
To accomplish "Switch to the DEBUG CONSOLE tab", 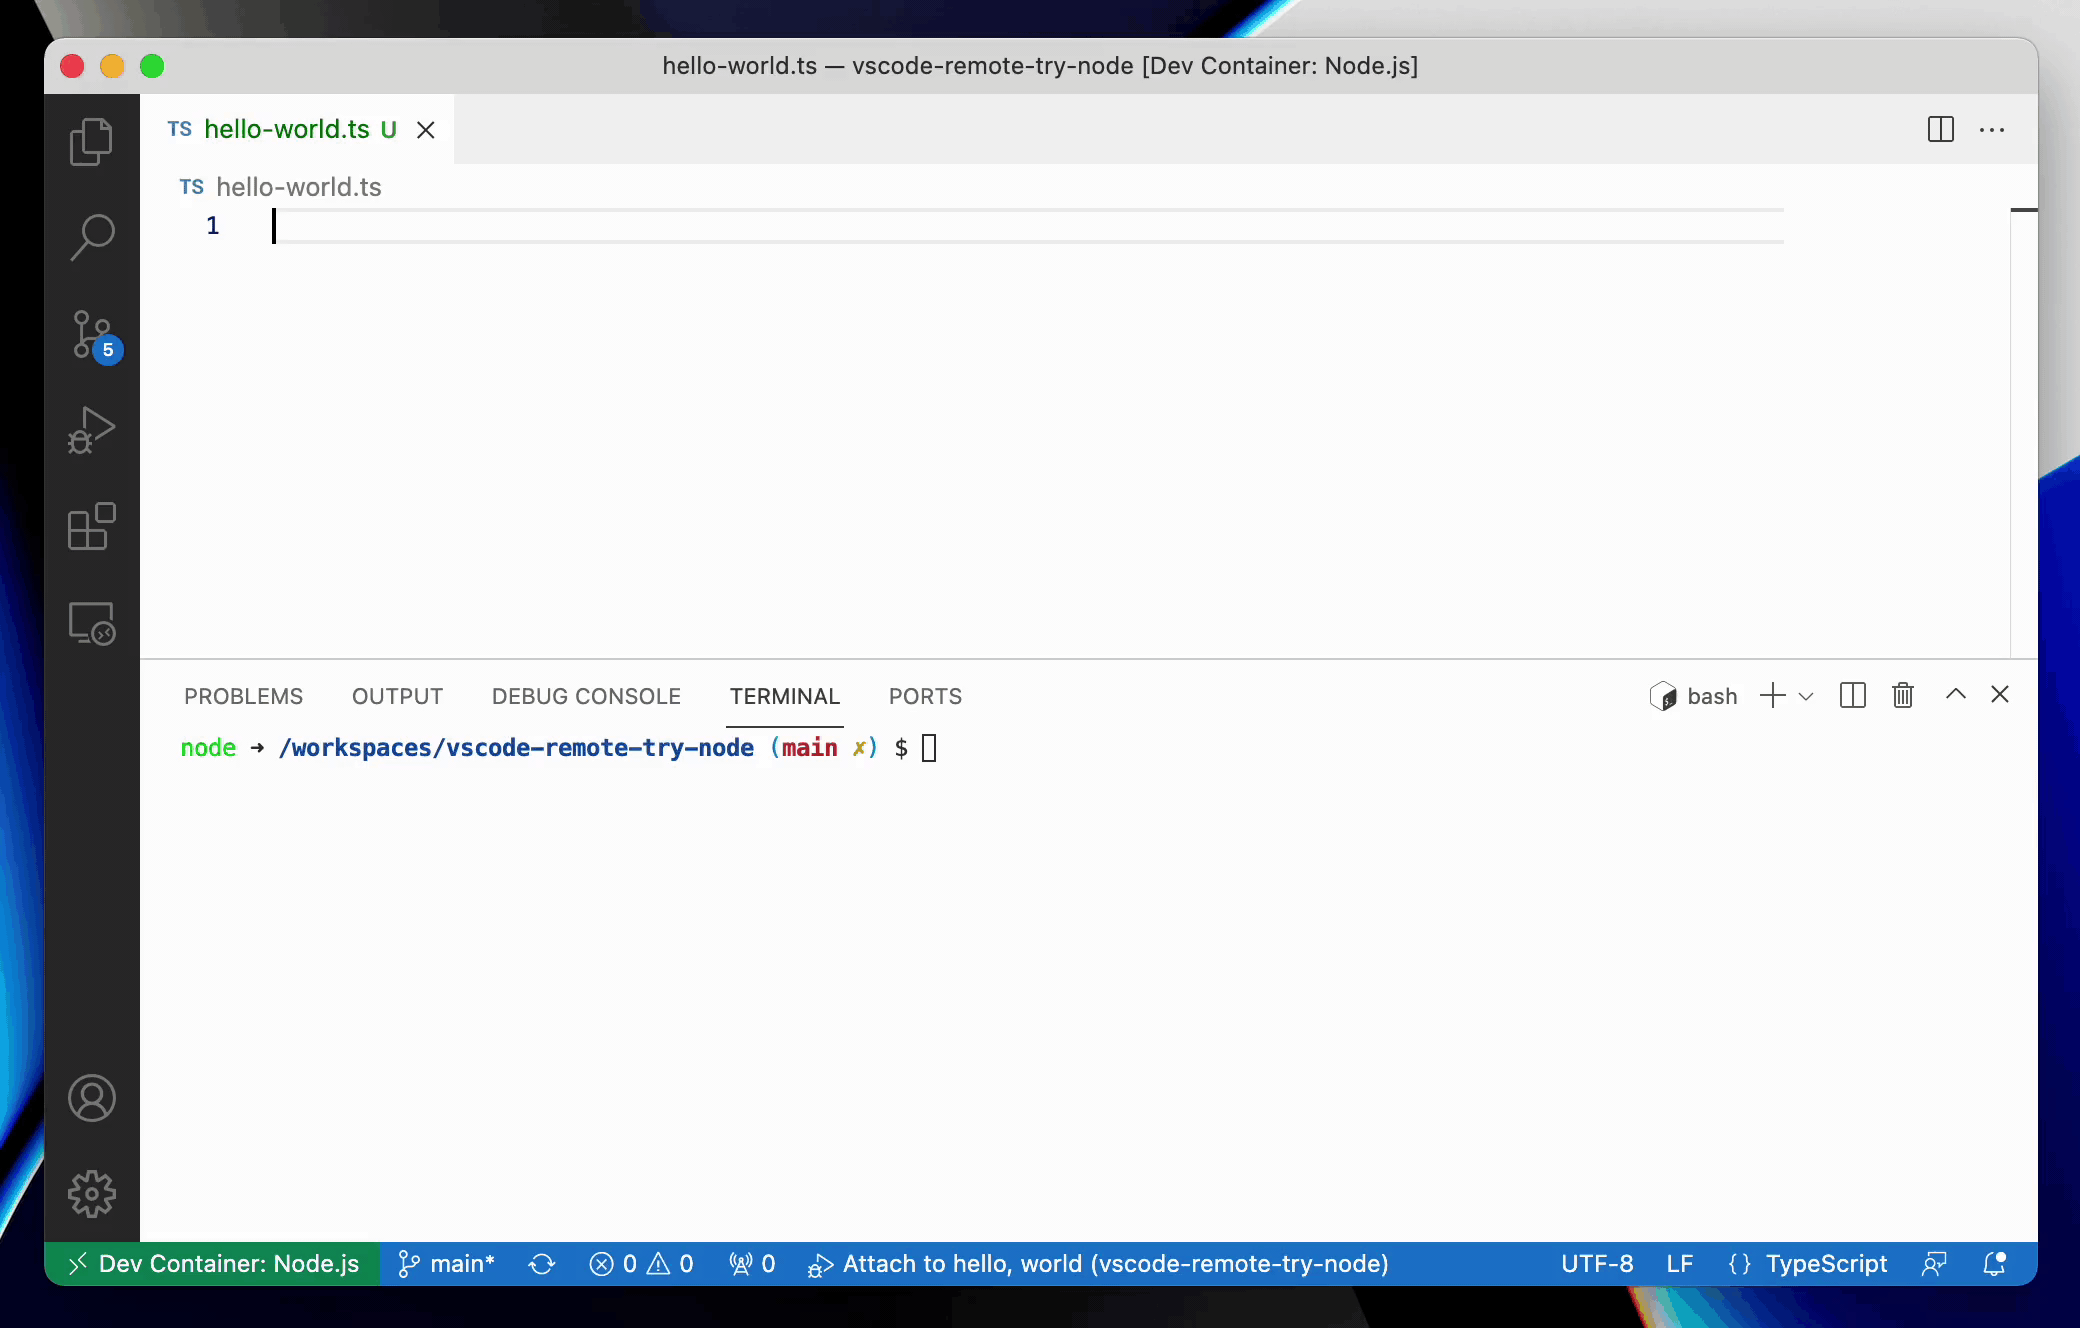I will pos(586,696).
